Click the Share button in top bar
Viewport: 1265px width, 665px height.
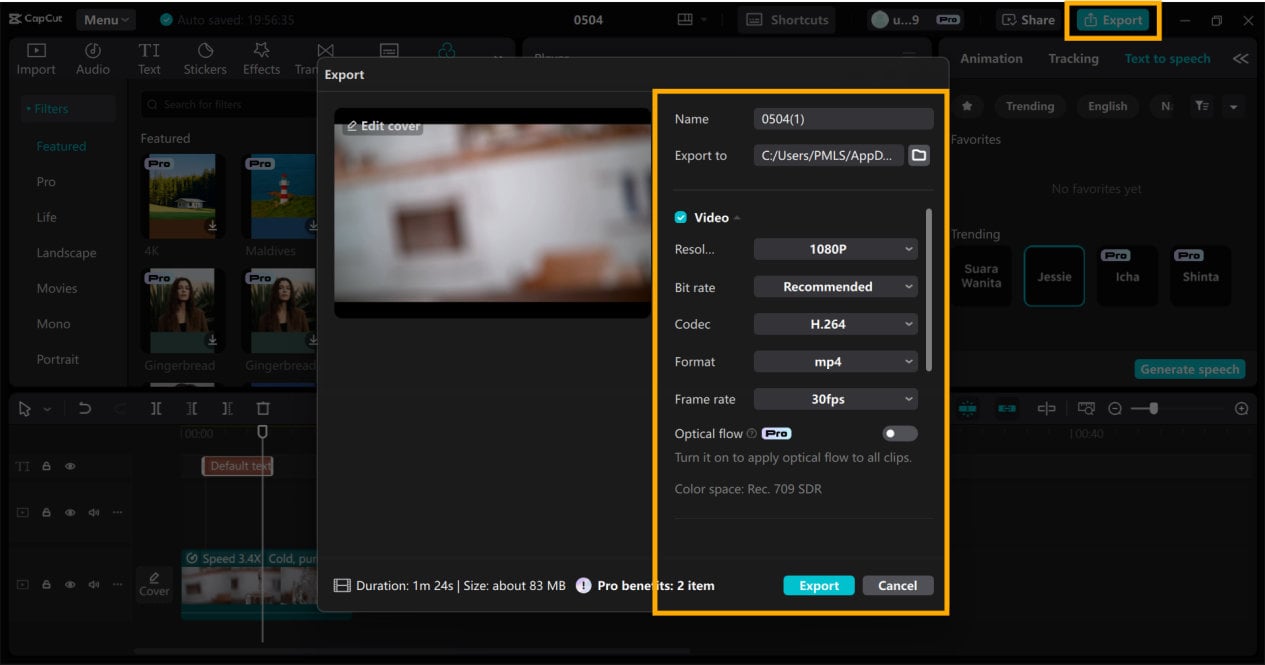(1028, 20)
